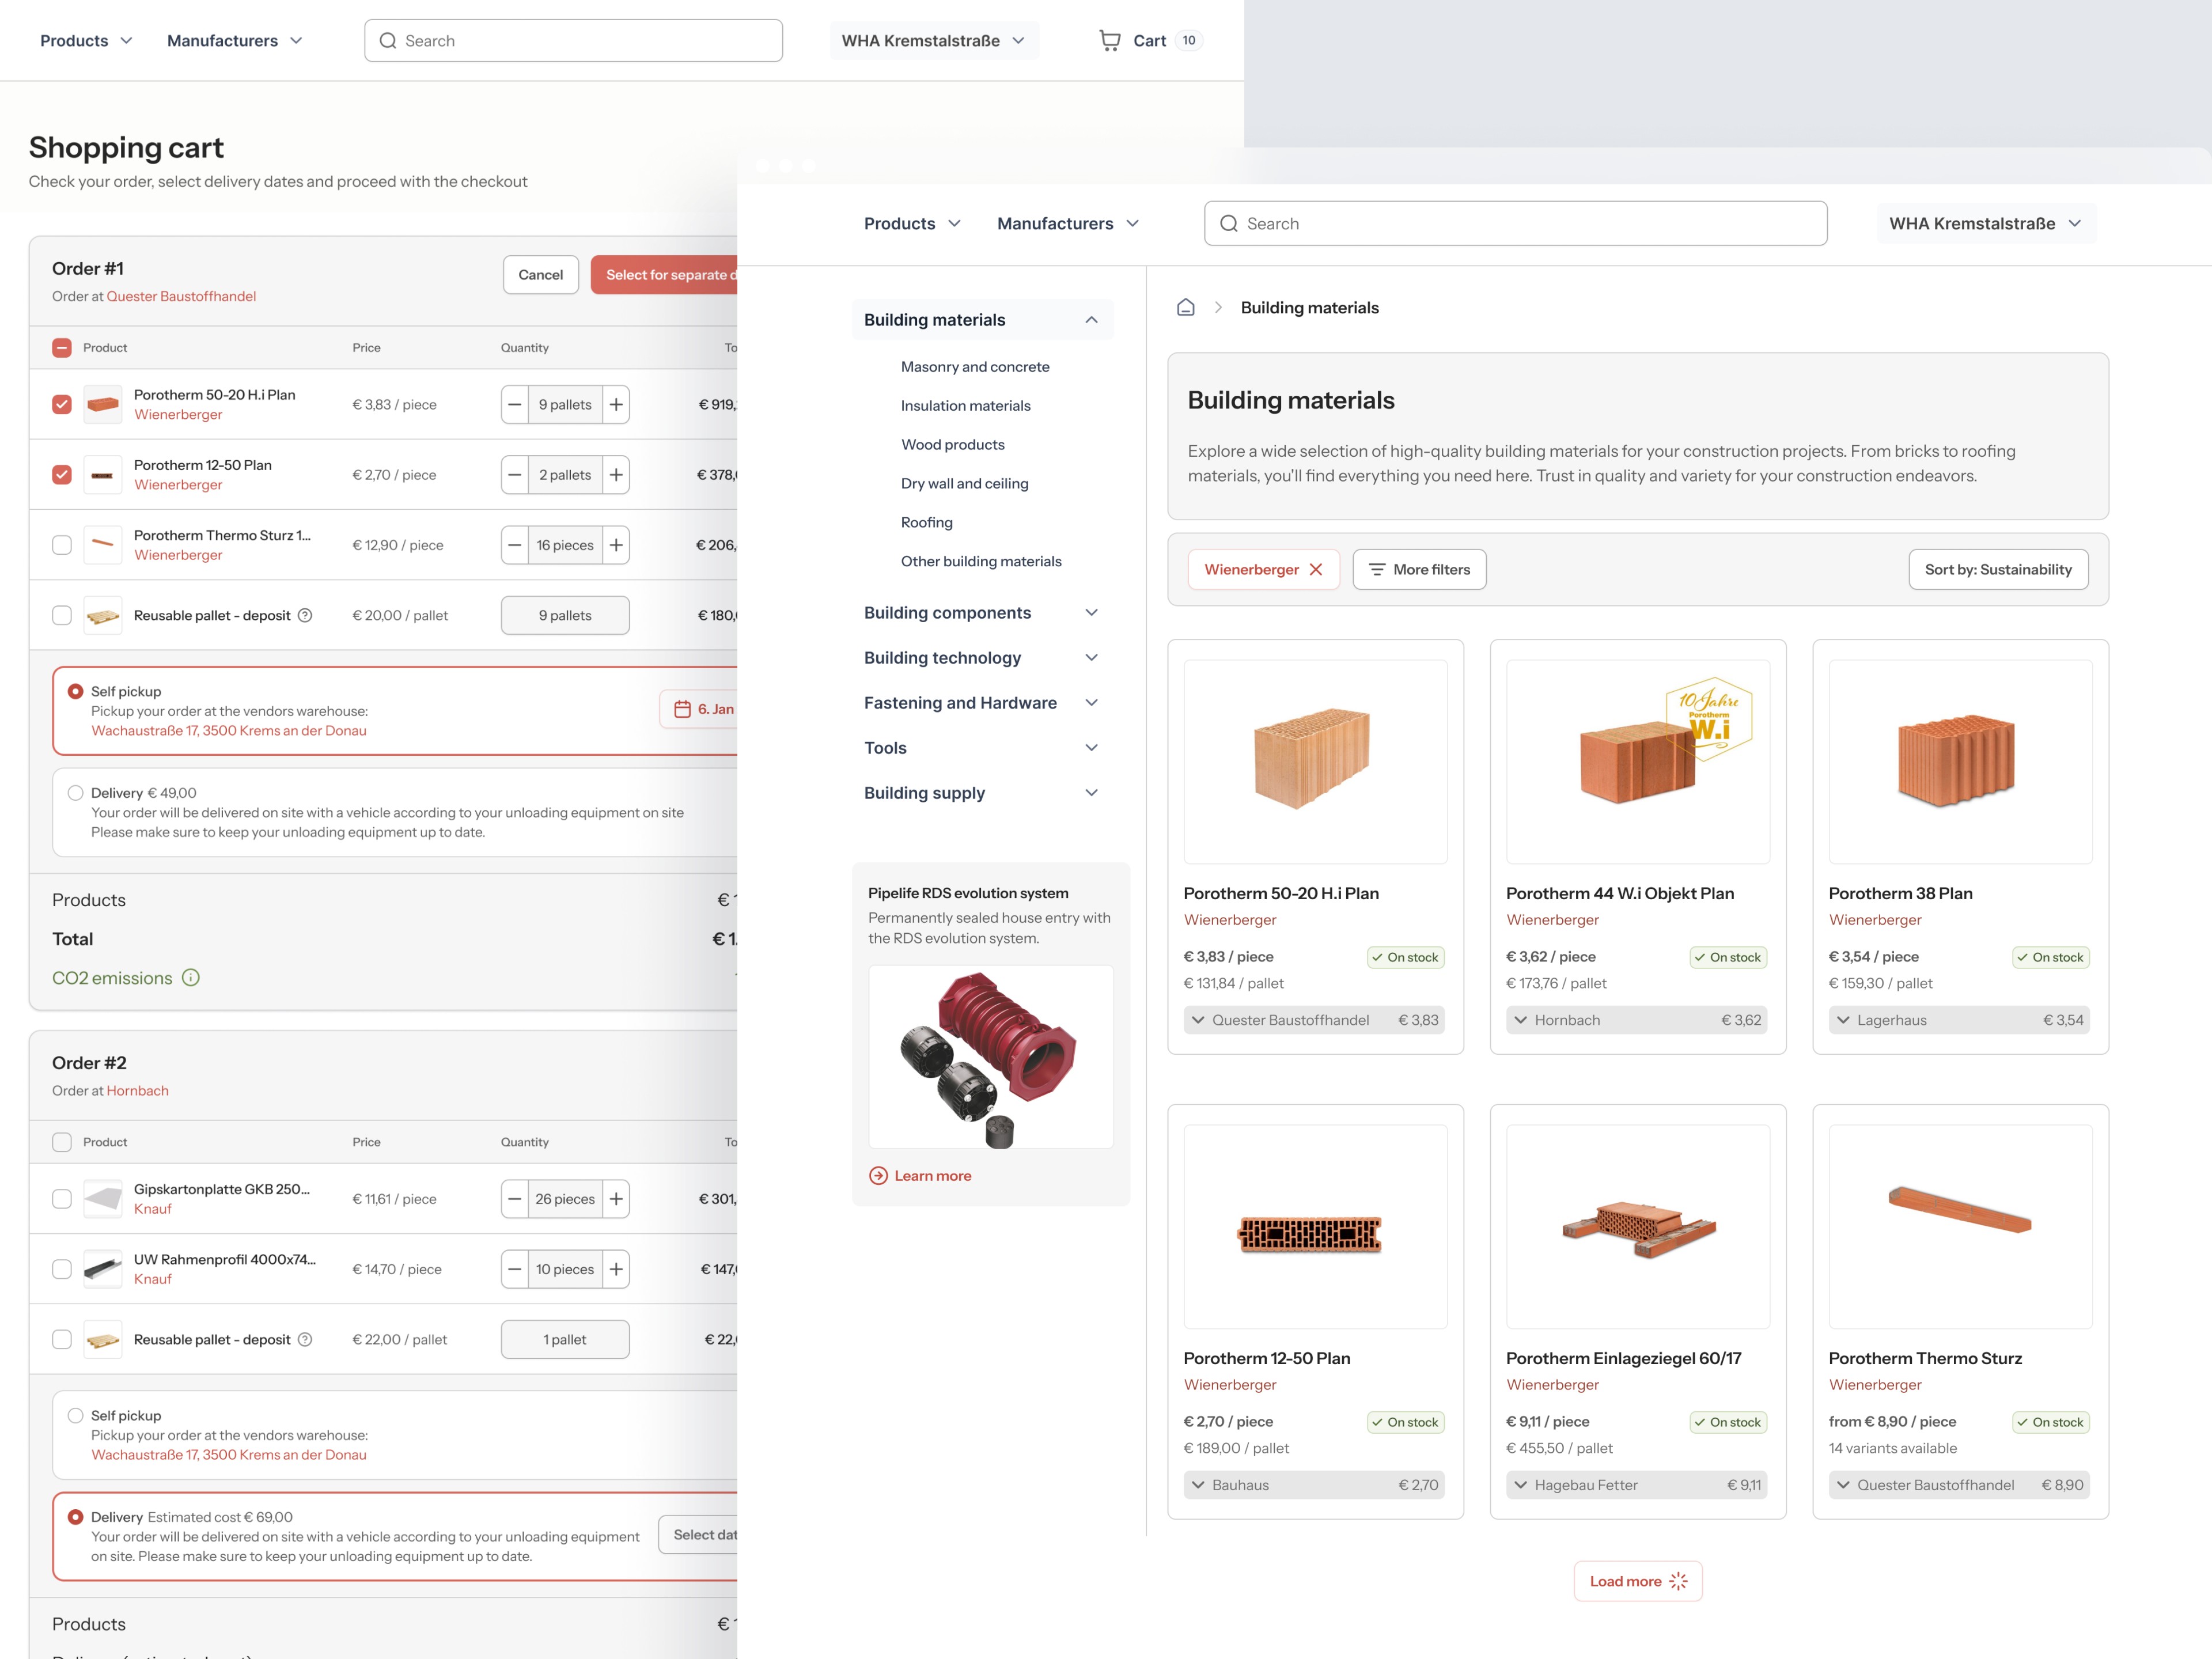
Task: Click the CO2 emissions info icon
Action: tap(191, 978)
